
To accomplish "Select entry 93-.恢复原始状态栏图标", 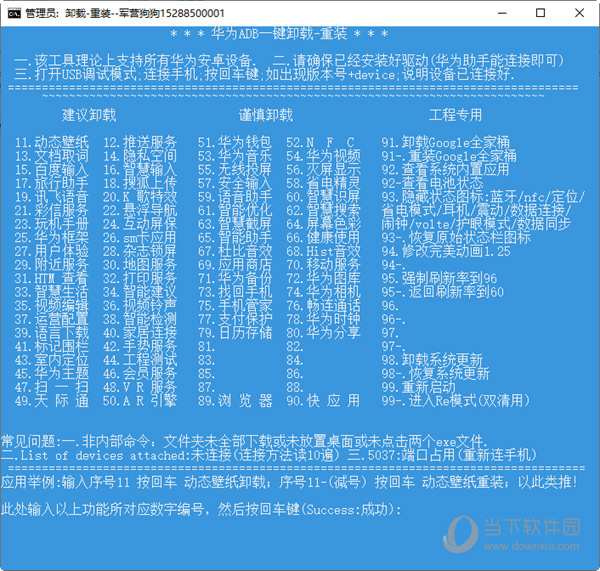I will [x=456, y=238].
